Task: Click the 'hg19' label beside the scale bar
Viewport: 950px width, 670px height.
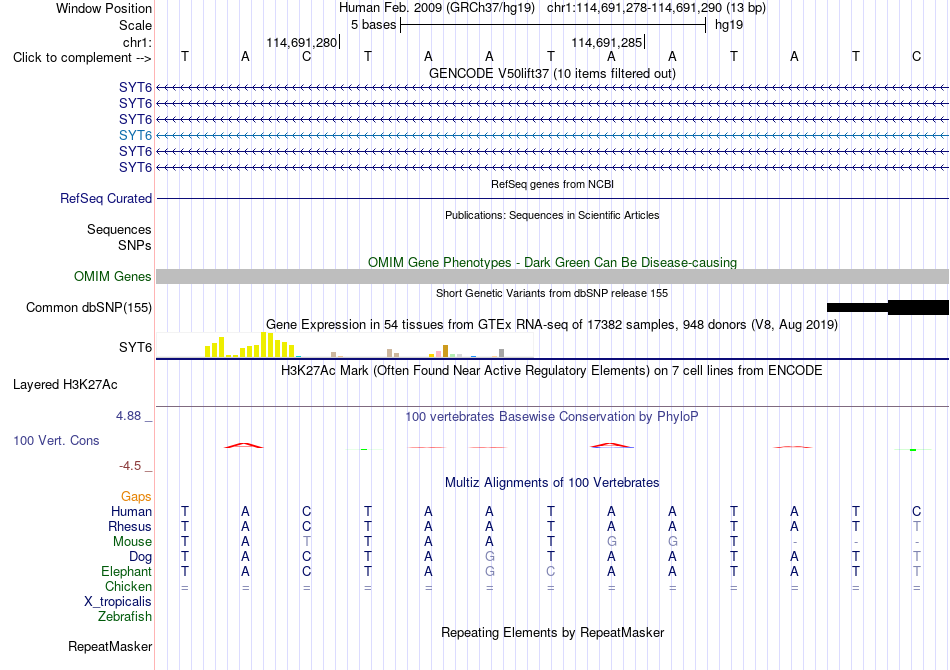Action: pyautogui.click(x=729, y=25)
